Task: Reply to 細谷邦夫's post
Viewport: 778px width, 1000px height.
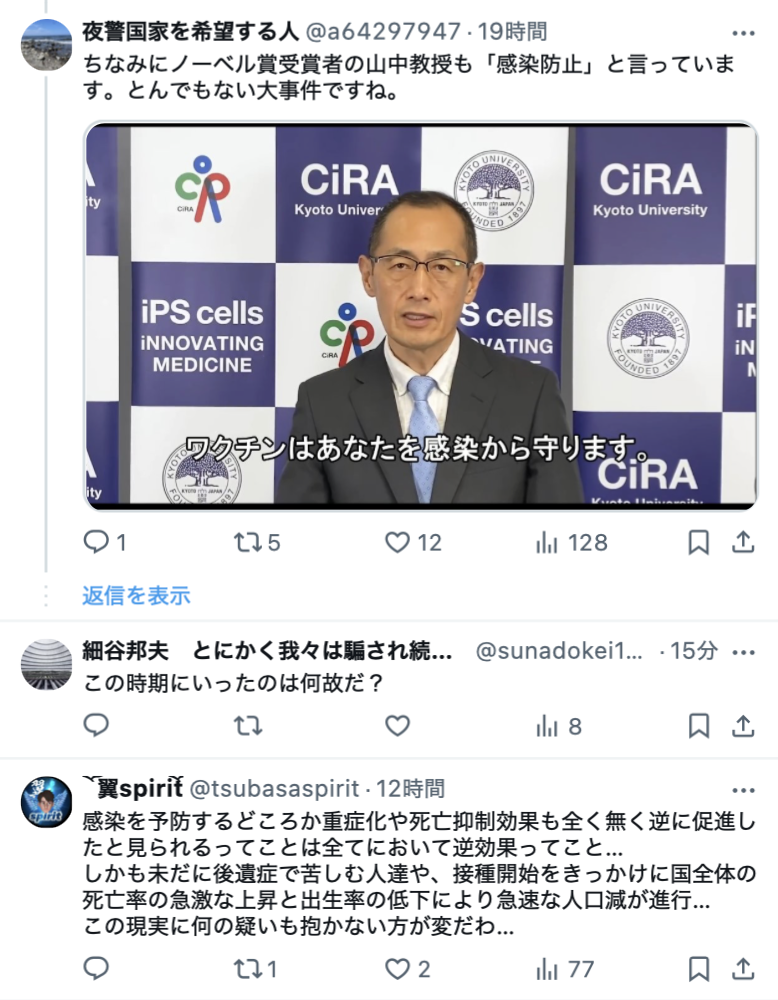Action: pos(96,726)
